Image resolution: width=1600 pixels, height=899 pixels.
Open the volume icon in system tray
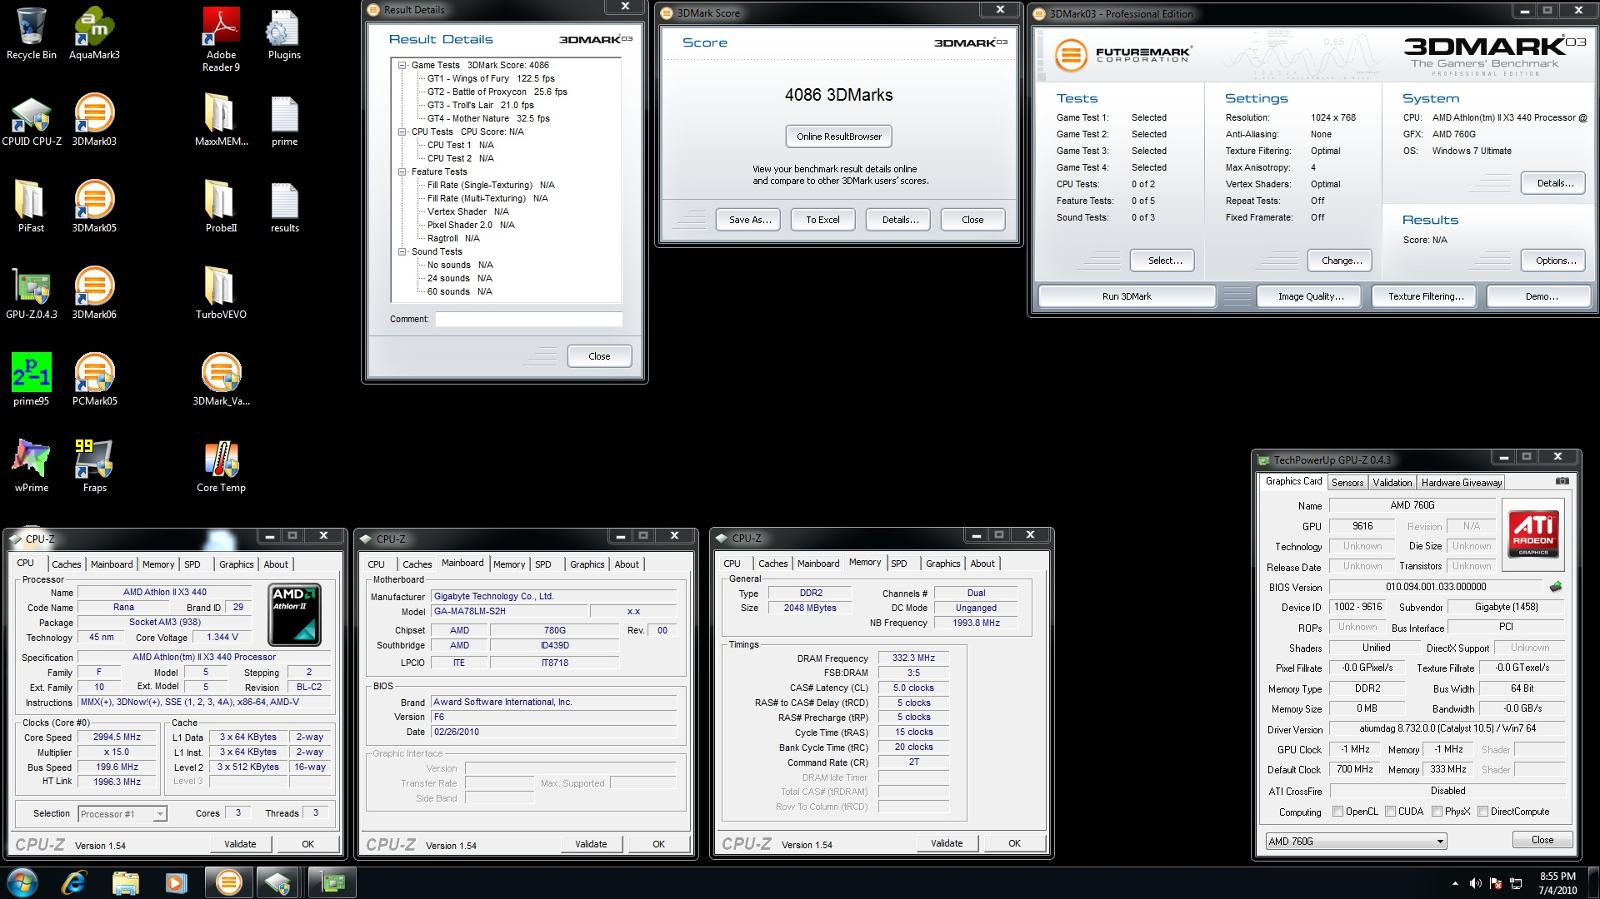coord(1475,883)
